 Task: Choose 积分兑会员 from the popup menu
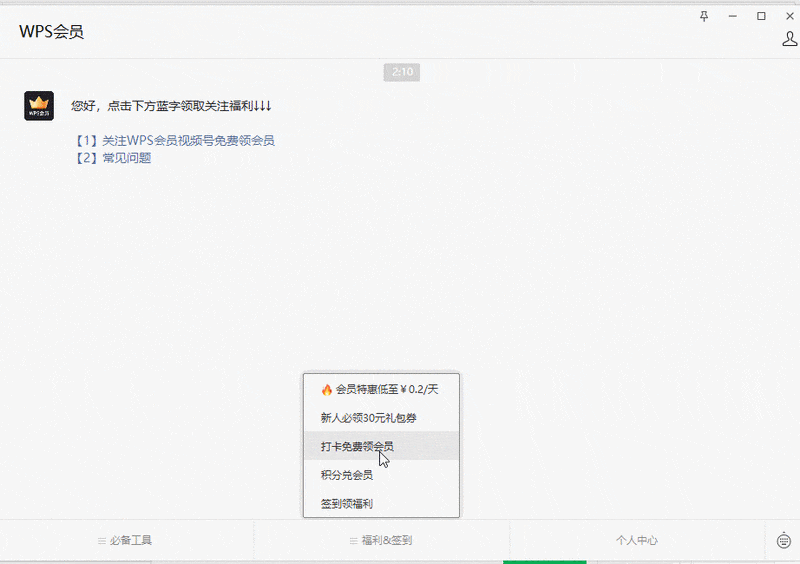pyautogui.click(x=381, y=475)
